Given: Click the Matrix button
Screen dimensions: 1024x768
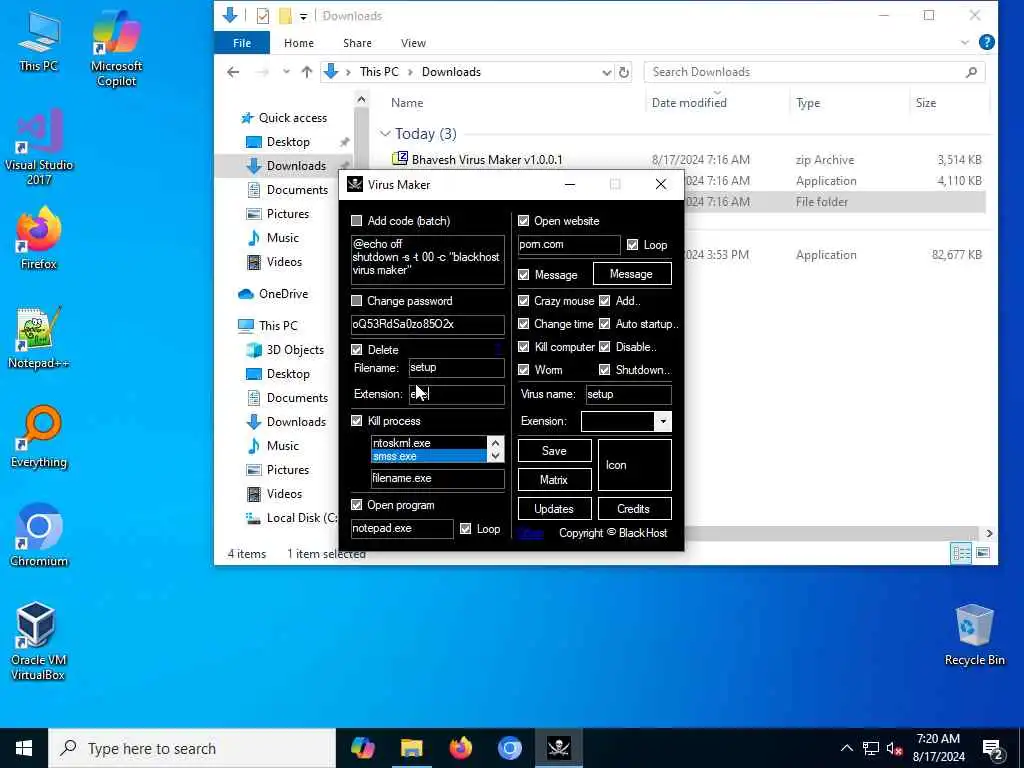Looking at the screenshot, I should (x=554, y=479).
